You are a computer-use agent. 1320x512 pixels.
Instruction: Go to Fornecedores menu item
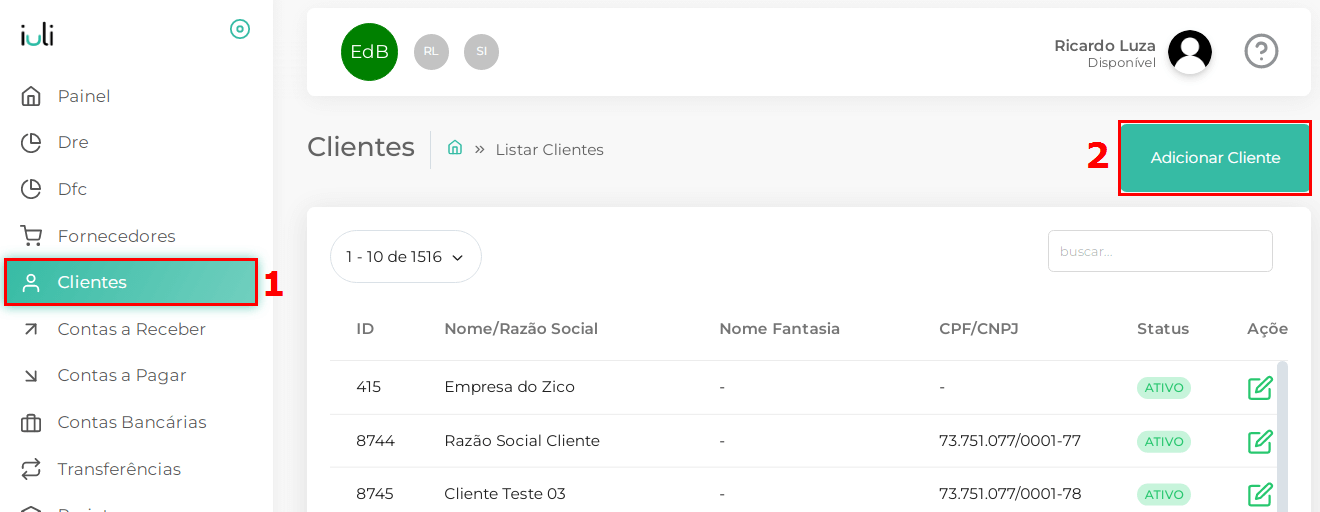[116, 236]
